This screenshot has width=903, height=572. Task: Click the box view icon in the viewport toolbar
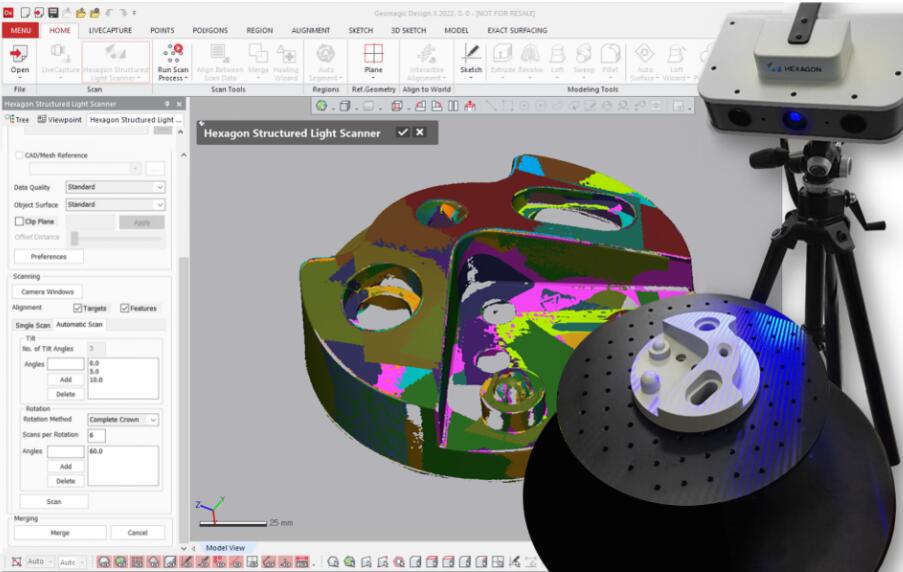coord(344,105)
